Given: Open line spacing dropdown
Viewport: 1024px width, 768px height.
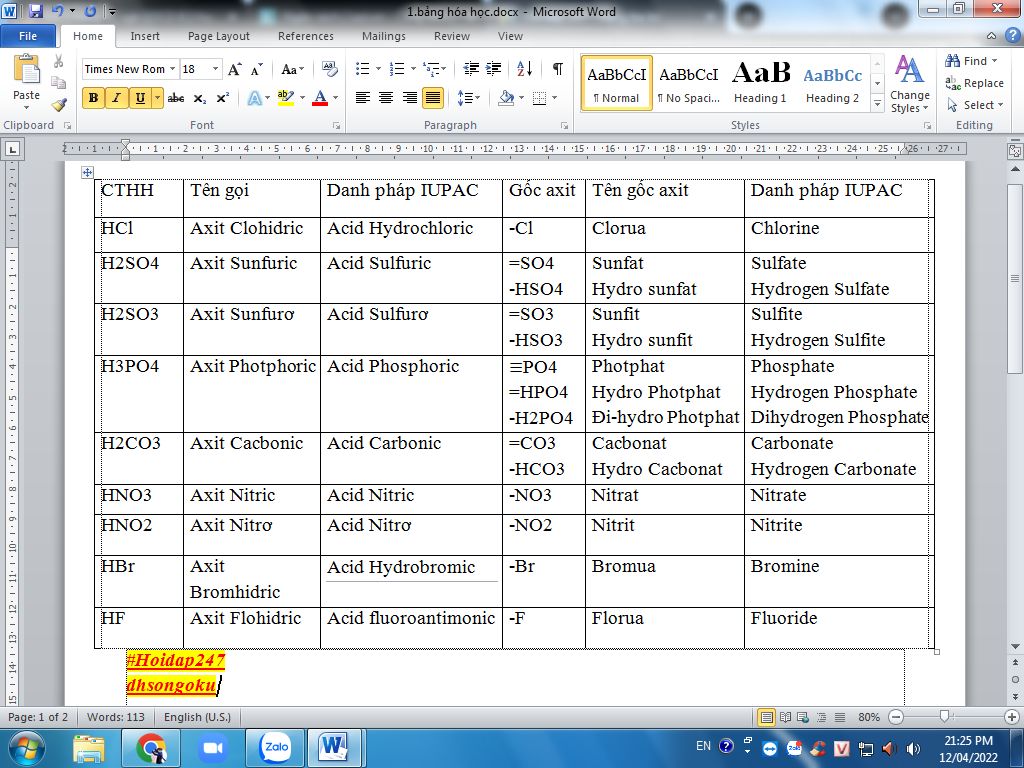Looking at the screenshot, I should [469, 99].
